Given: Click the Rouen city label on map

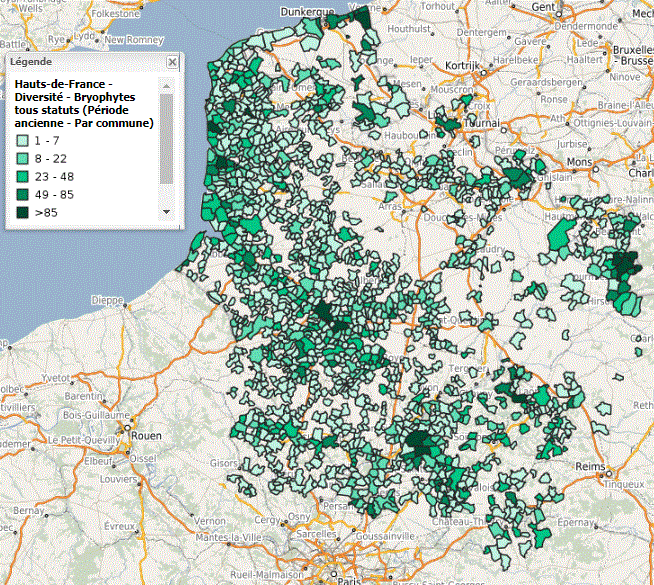Looking at the screenshot, I should pos(145,434).
